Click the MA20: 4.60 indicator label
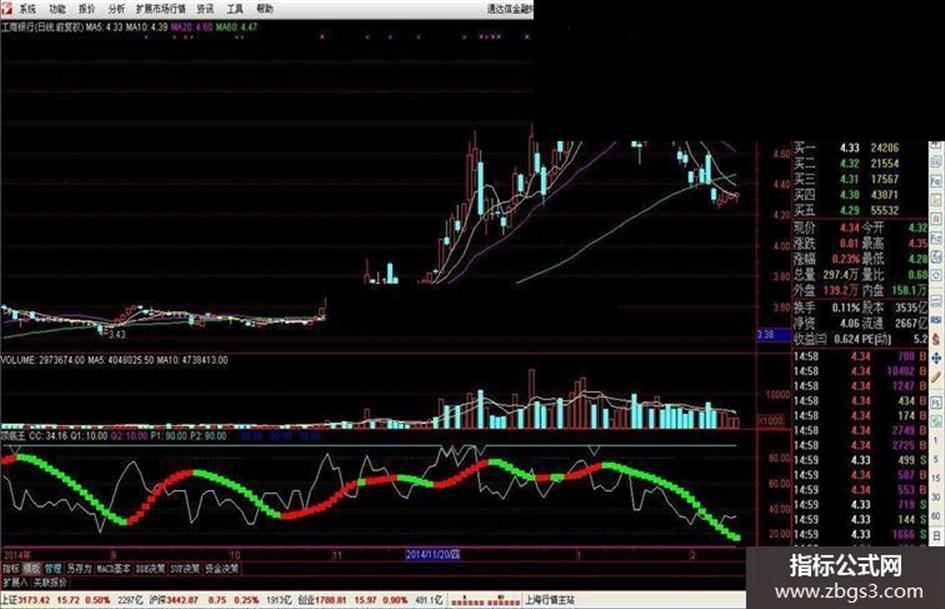The width and height of the screenshot is (945, 609). coord(191,27)
